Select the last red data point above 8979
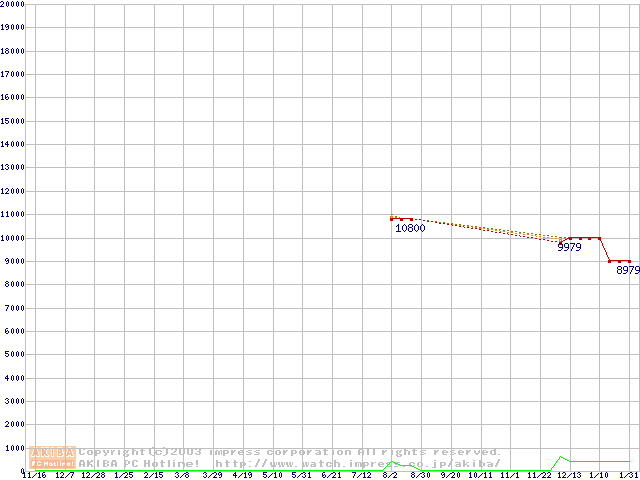This screenshot has height=480, width=640. pyautogui.click(x=629, y=261)
